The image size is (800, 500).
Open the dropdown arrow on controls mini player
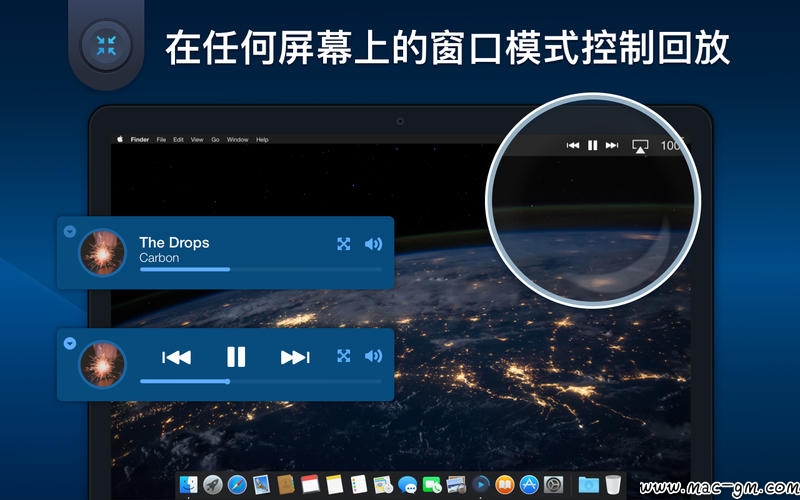[x=70, y=343]
